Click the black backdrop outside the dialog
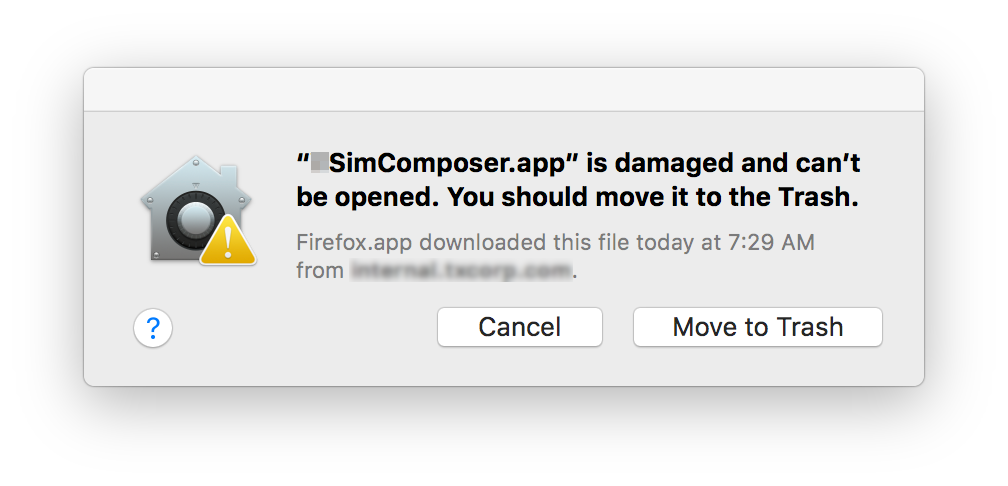The image size is (1008, 486). tap(40, 440)
